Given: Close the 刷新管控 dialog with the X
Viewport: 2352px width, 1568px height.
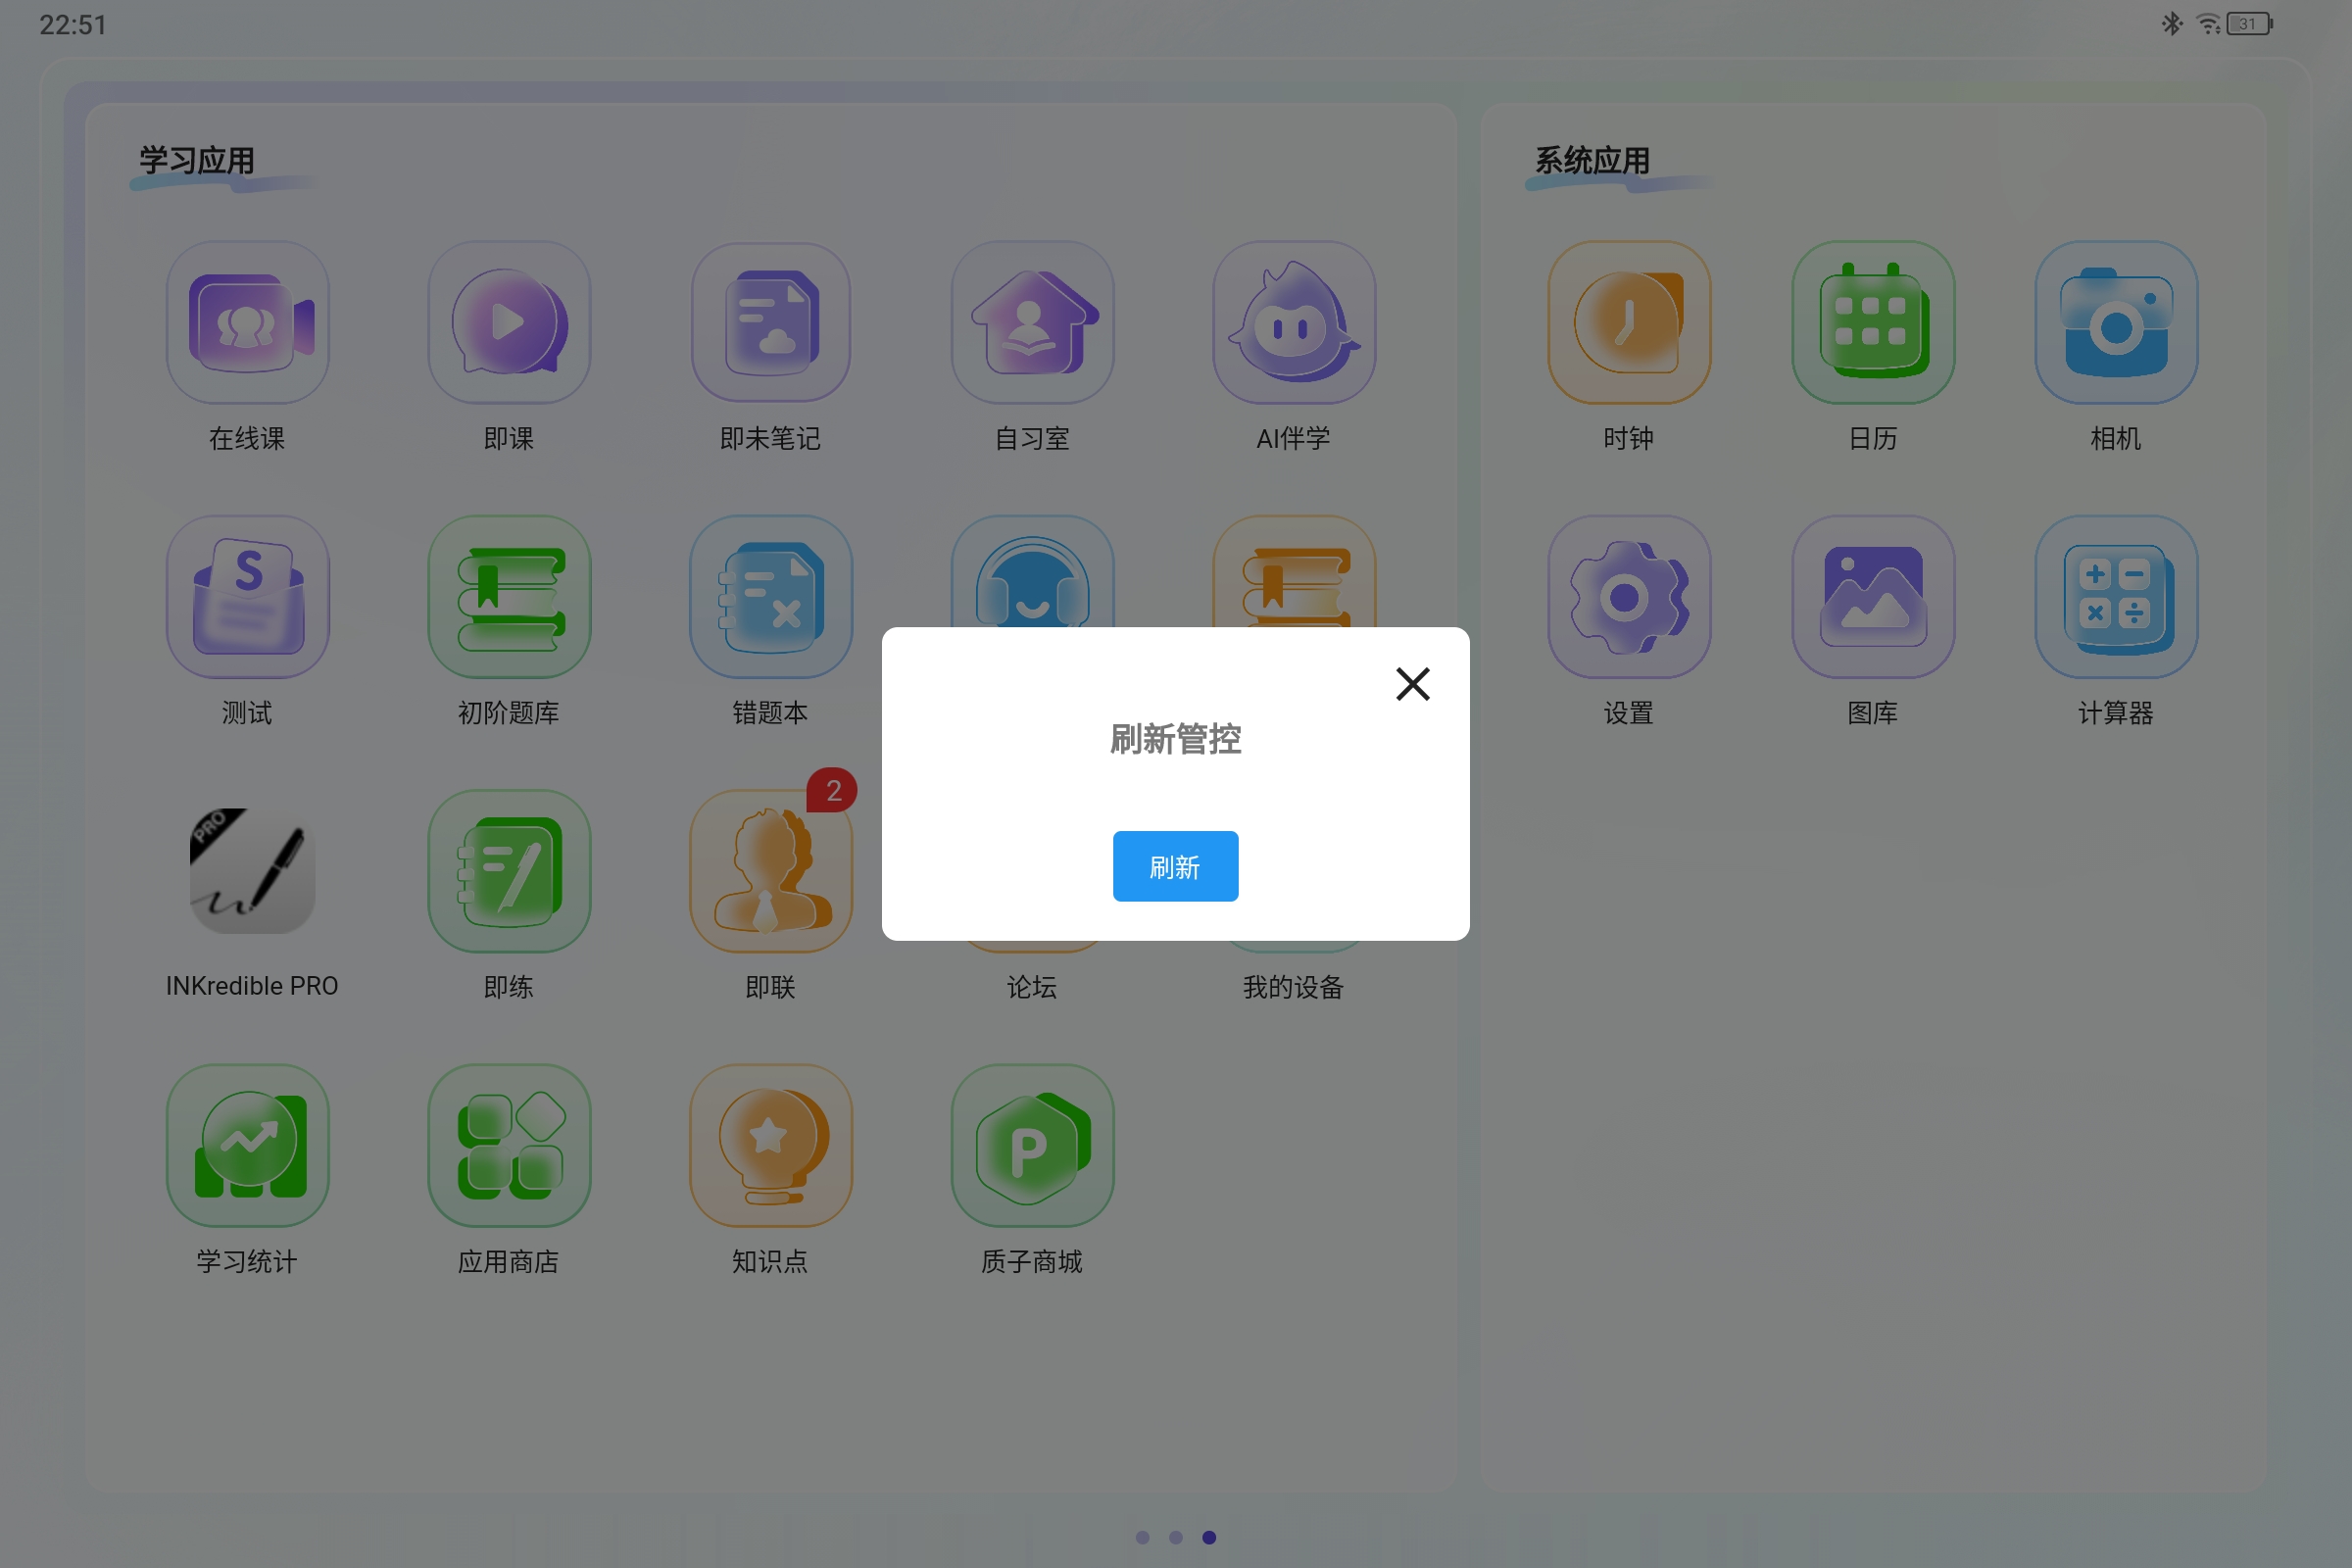Looking at the screenshot, I should pos(1412,684).
